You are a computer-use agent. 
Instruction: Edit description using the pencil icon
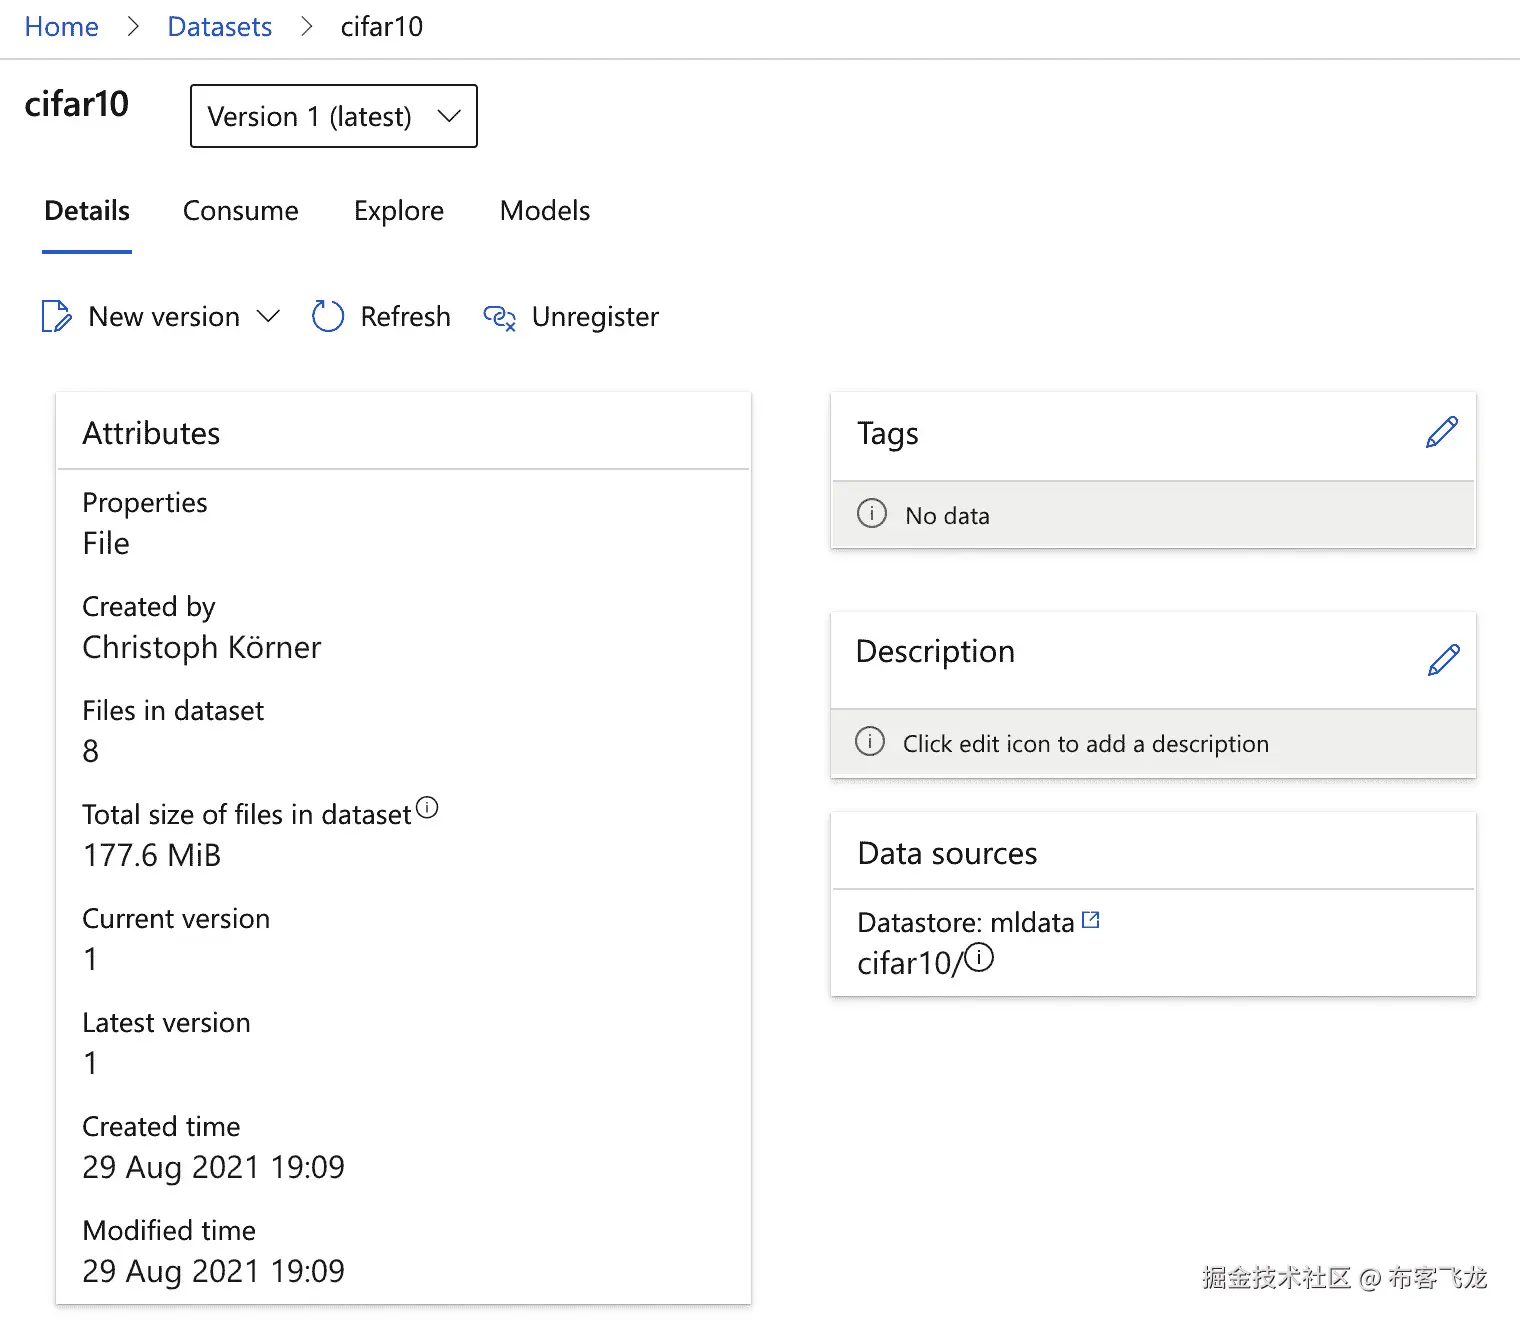(x=1443, y=660)
